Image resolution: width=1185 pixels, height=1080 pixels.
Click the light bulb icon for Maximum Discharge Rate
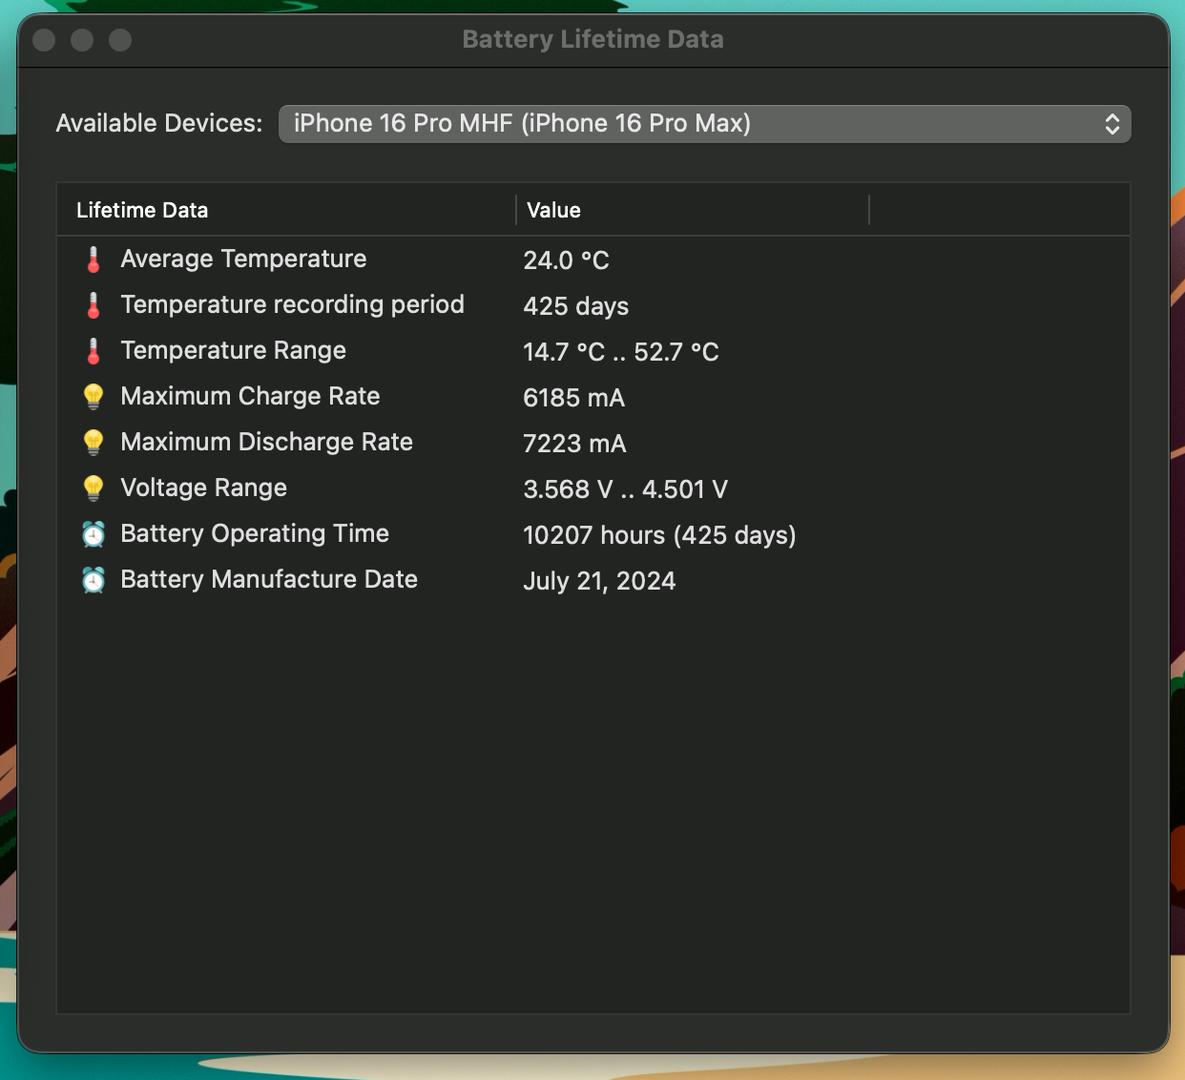click(93, 442)
